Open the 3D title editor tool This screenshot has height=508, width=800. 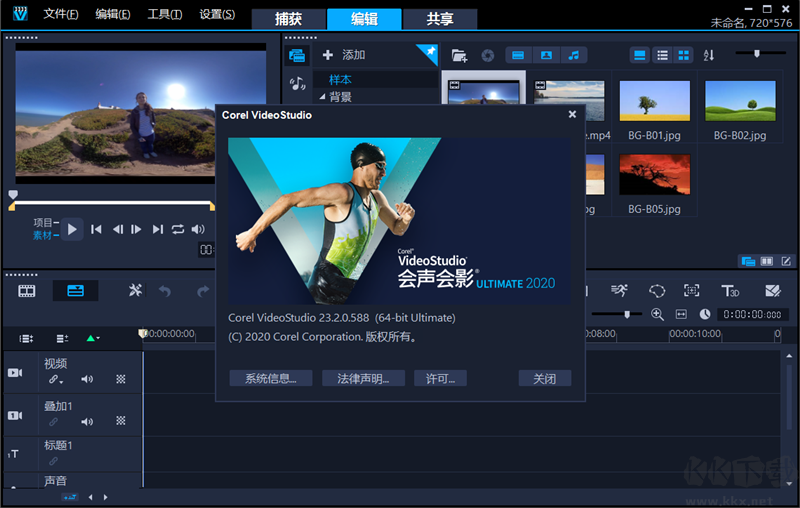(x=730, y=291)
